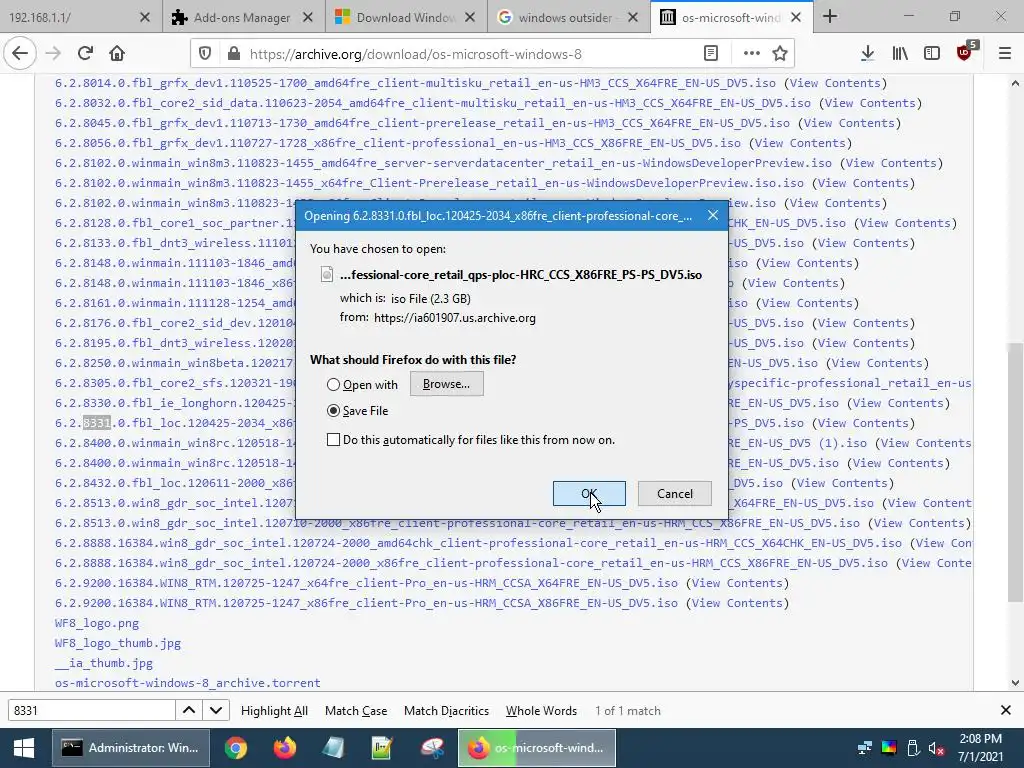Click the page scrollbar down arrow
This screenshot has height=768, width=1024.
[1015, 683]
